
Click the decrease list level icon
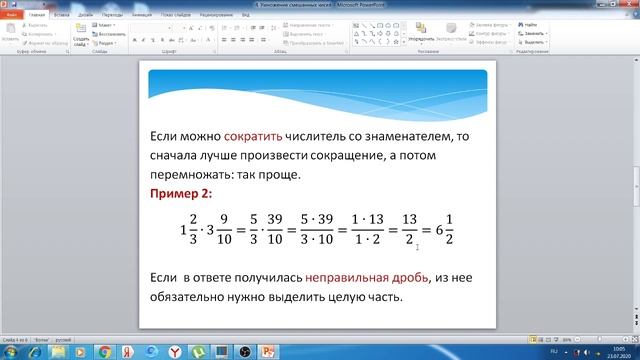tap(253, 28)
